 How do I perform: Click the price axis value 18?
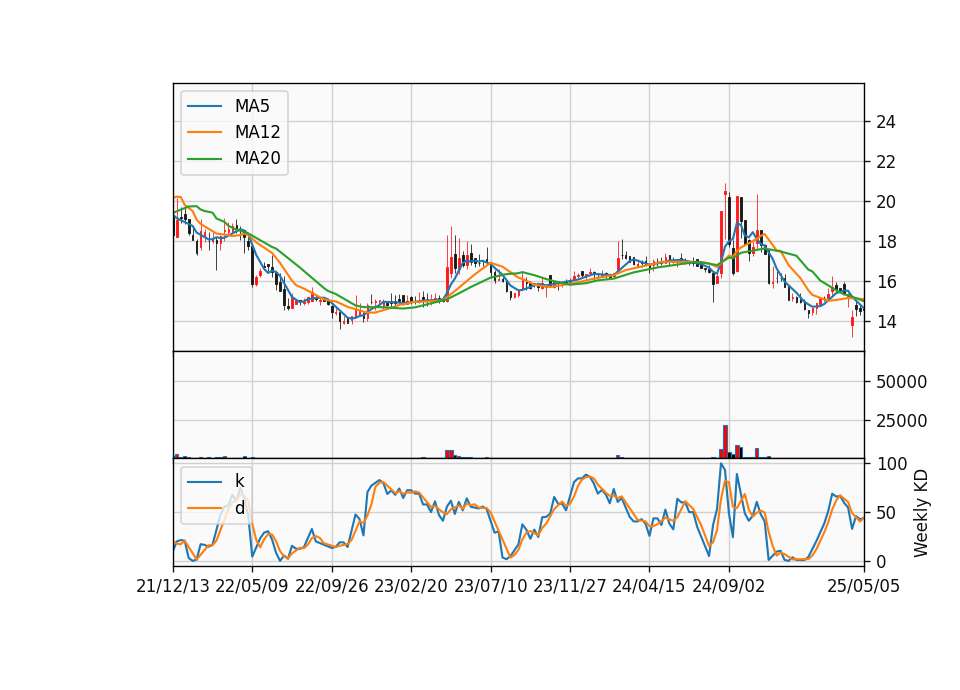pos(886,242)
